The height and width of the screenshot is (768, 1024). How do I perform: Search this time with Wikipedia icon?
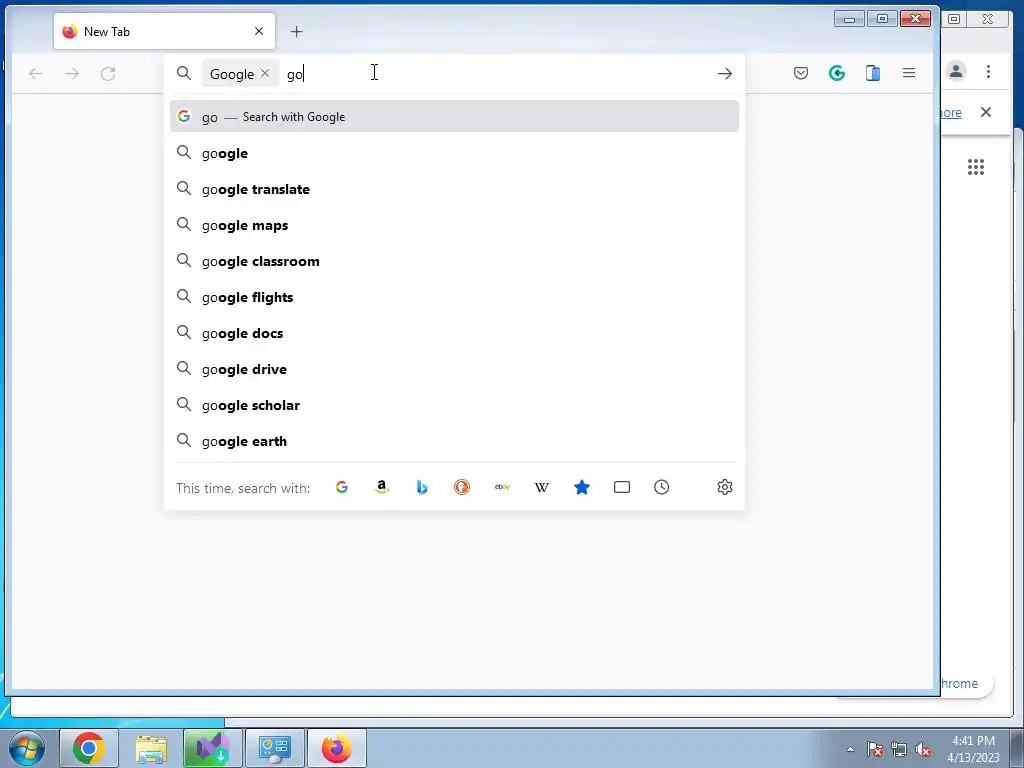pyautogui.click(x=542, y=487)
